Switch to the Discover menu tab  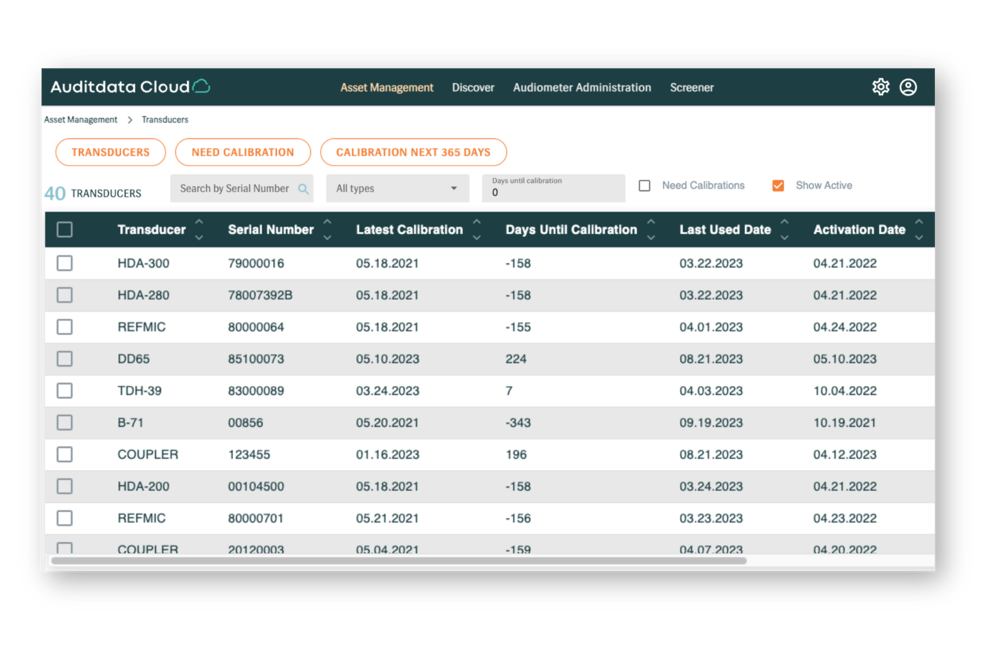pyautogui.click(x=473, y=88)
